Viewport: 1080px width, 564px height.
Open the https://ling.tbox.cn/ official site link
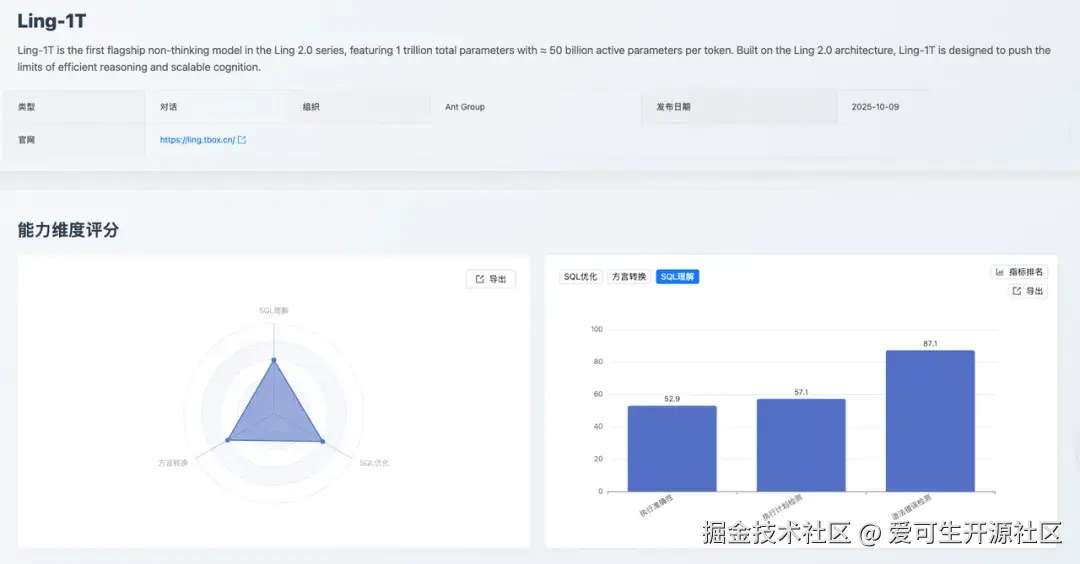coord(197,140)
